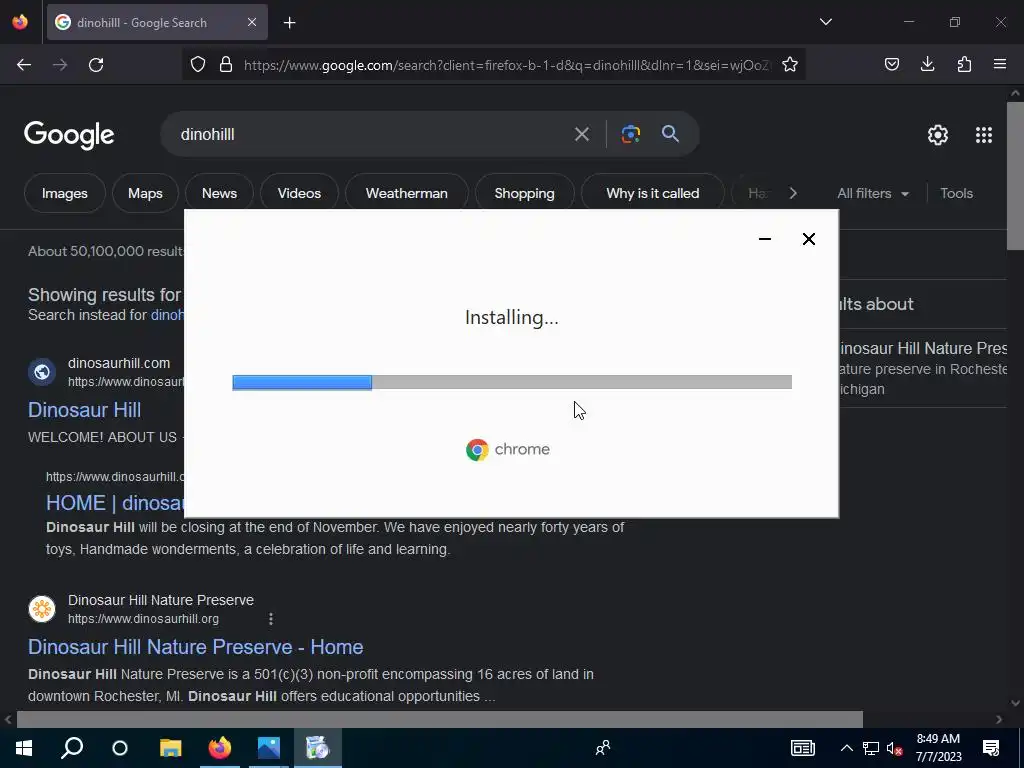Open the clock showing 8:49 AM
The width and height of the screenshot is (1024, 768).
pyautogui.click(x=938, y=748)
